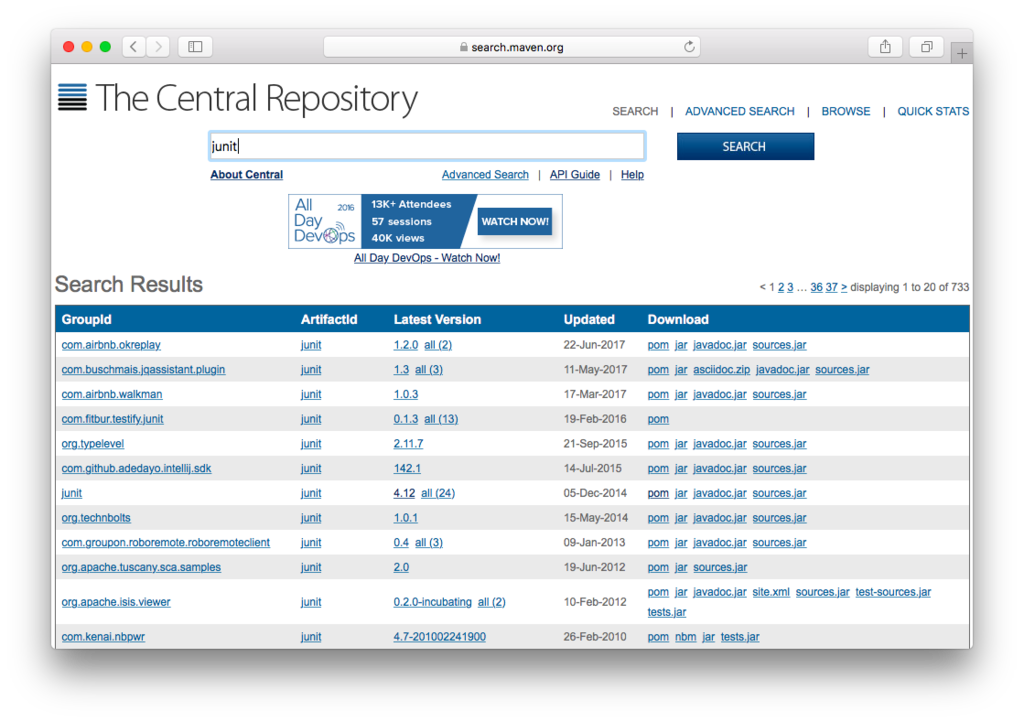The image size is (1024, 722).
Task: Download pom for com.fitbur.testify.junit
Action: pyautogui.click(x=658, y=419)
